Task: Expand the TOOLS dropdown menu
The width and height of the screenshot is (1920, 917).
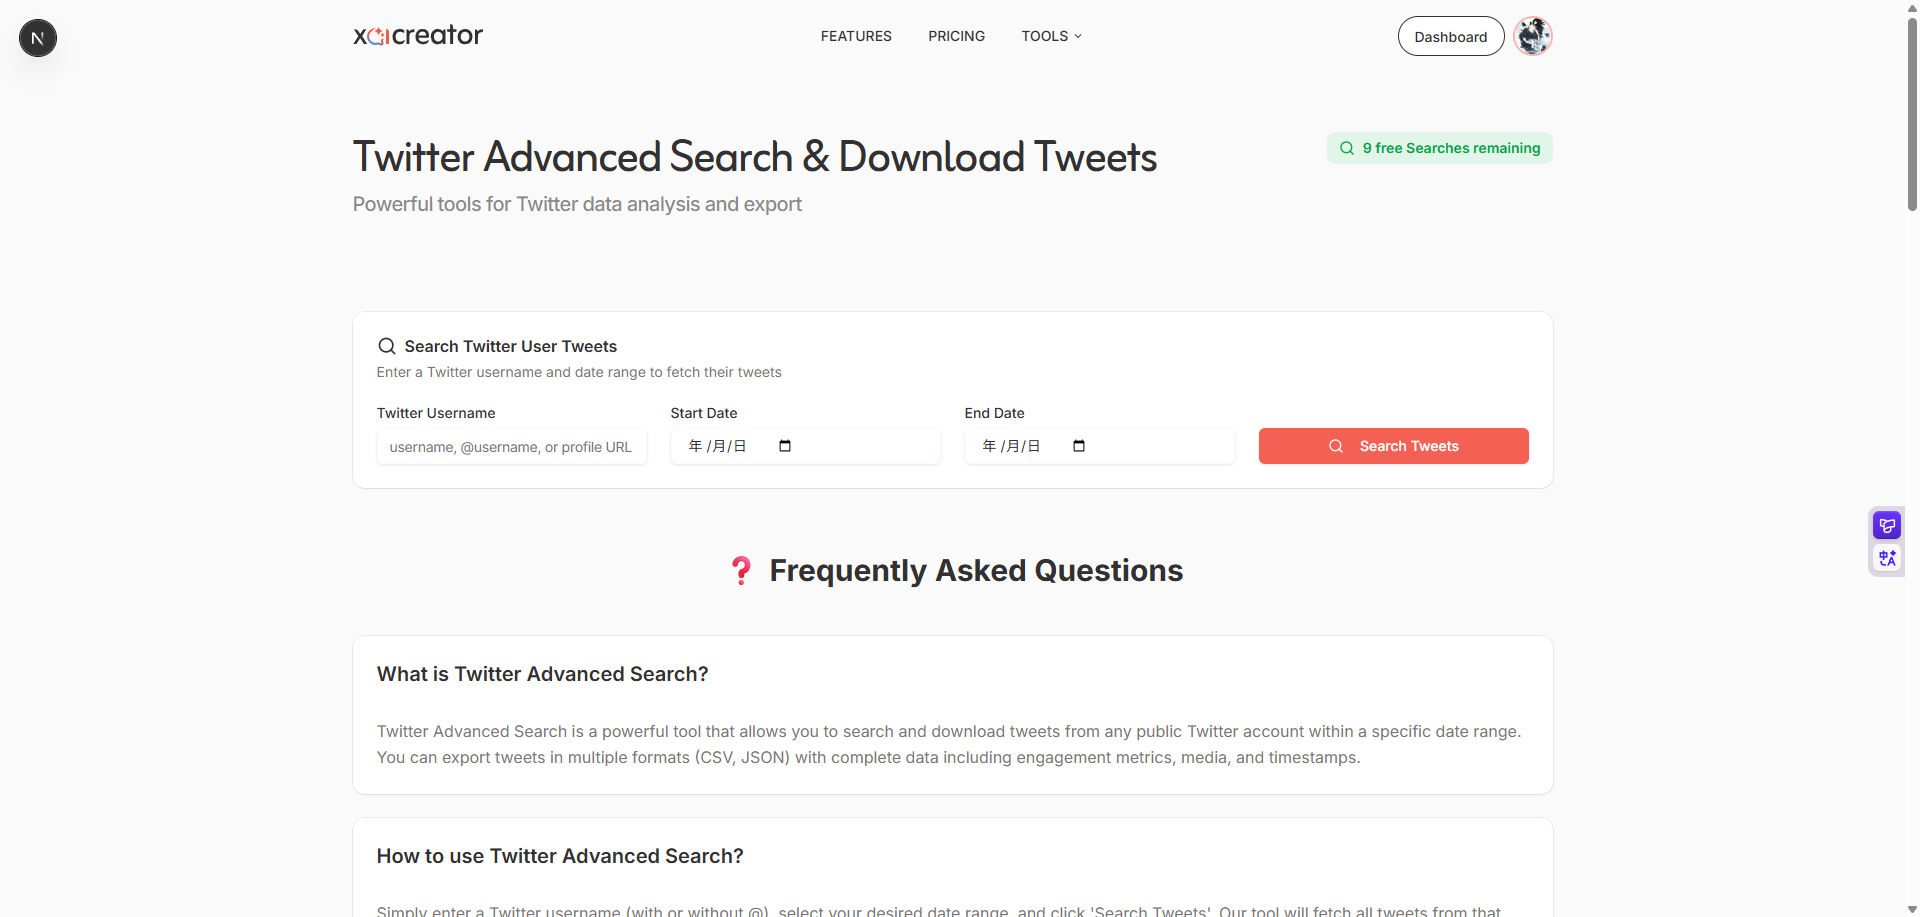Action: [x=1051, y=36]
